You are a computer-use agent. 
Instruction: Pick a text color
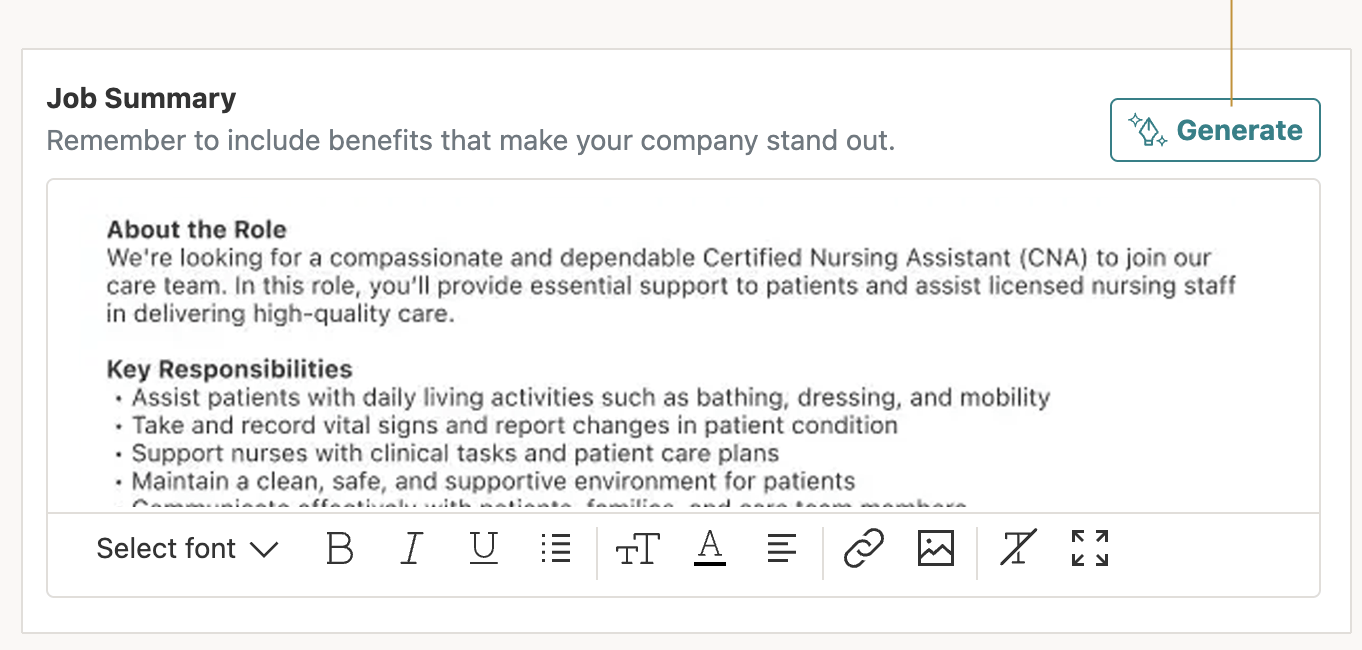pyautogui.click(x=709, y=548)
